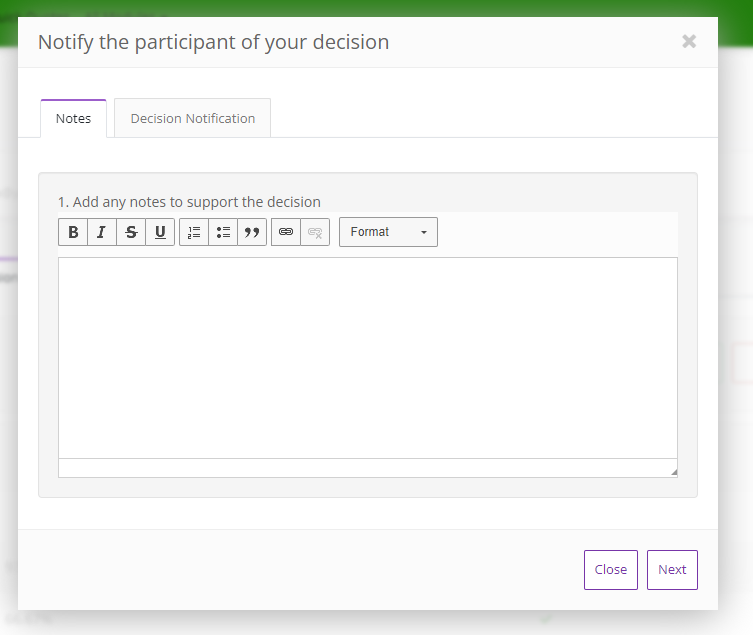Click the editor resize handle corner
The image size is (753, 635).
(x=674, y=472)
